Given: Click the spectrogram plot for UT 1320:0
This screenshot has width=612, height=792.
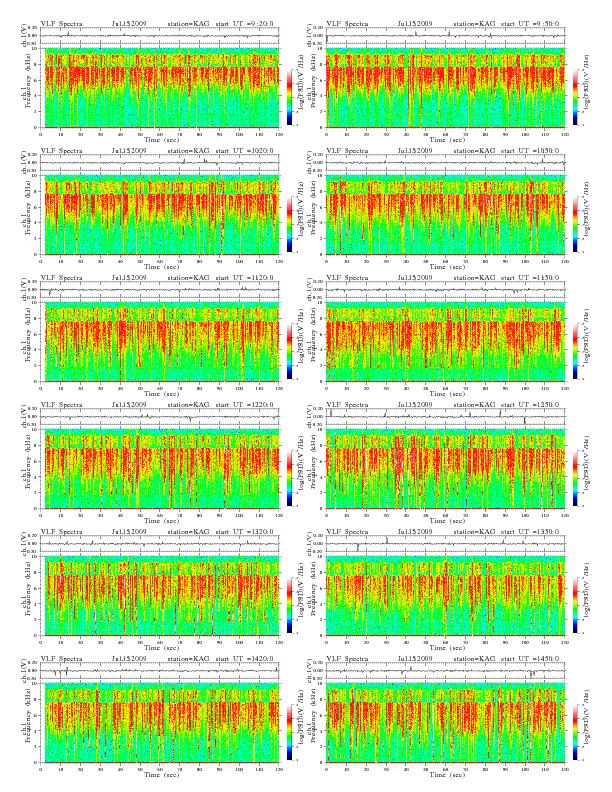Looking at the screenshot, I should [160, 596].
